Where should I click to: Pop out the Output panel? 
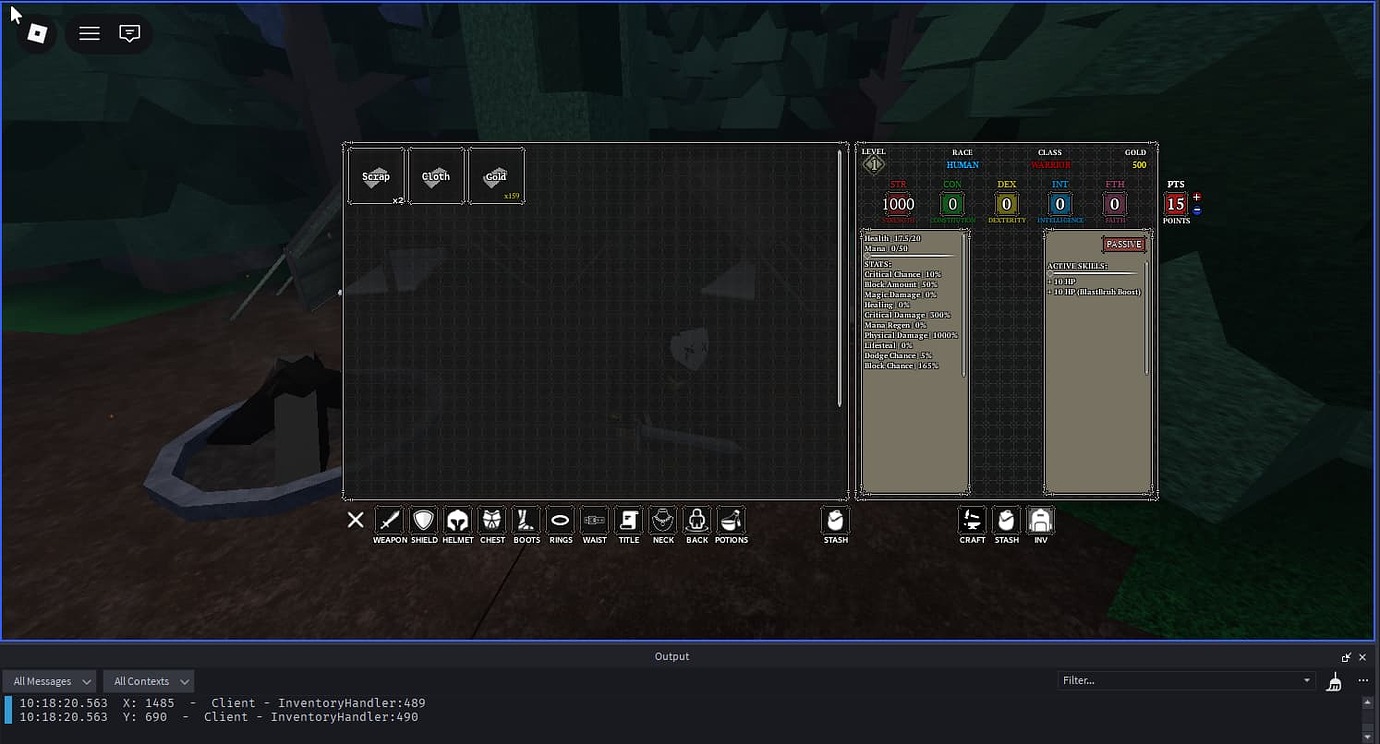[x=1346, y=657]
